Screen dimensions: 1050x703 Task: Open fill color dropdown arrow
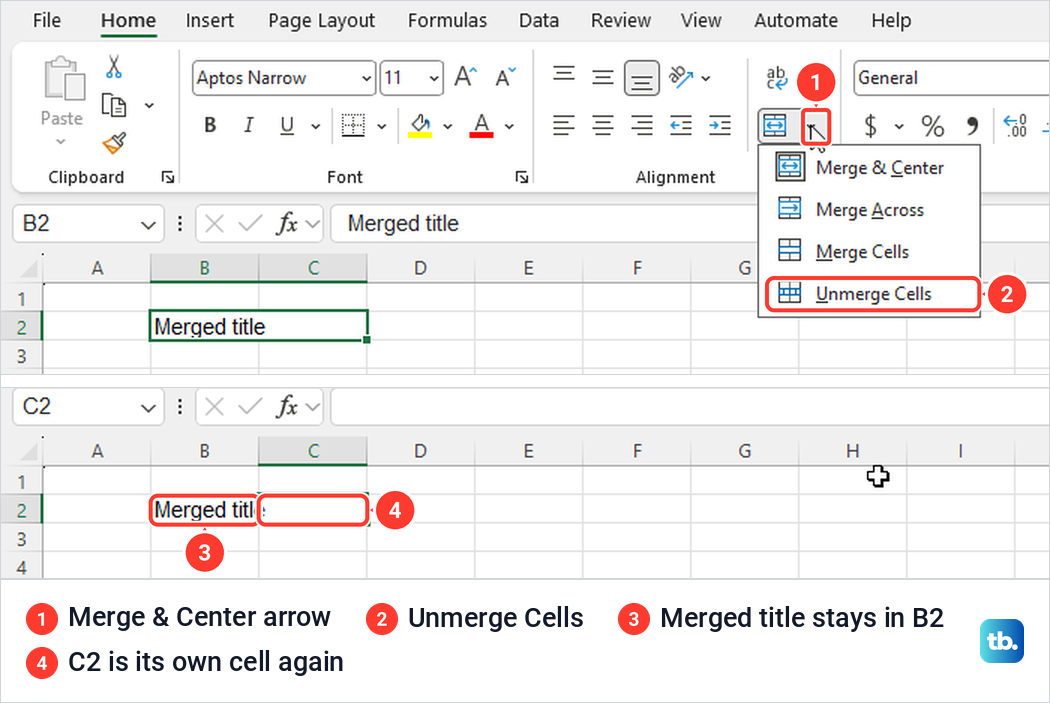click(448, 126)
